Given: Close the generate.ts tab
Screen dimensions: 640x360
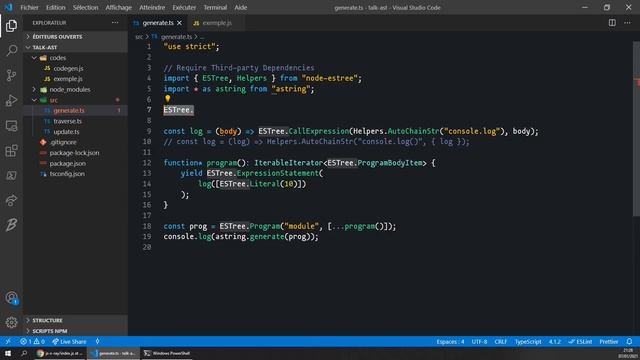Looking at the screenshot, I should (179, 23).
